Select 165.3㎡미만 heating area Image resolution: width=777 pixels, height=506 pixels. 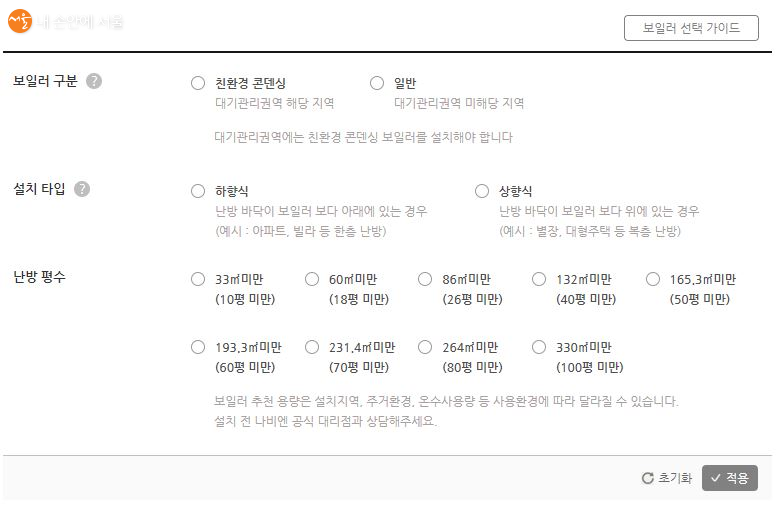[x=653, y=279]
